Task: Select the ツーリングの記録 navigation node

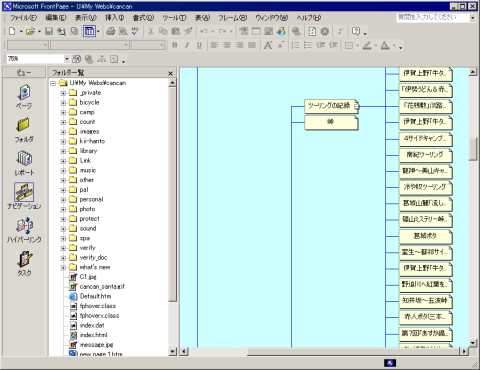Action: click(331, 106)
